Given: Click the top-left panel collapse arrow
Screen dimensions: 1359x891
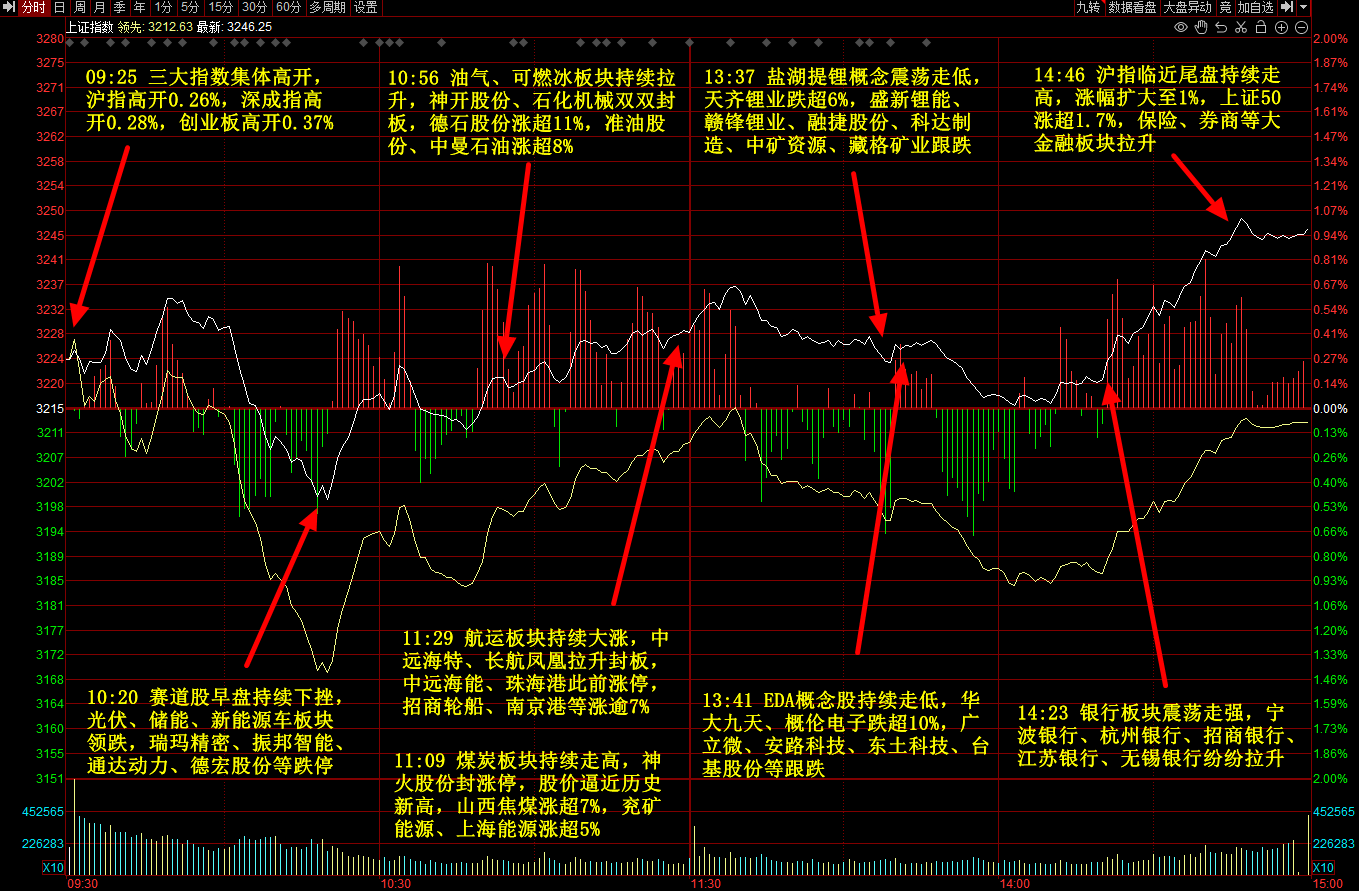Looking at the screenshot, I should 8,7.
